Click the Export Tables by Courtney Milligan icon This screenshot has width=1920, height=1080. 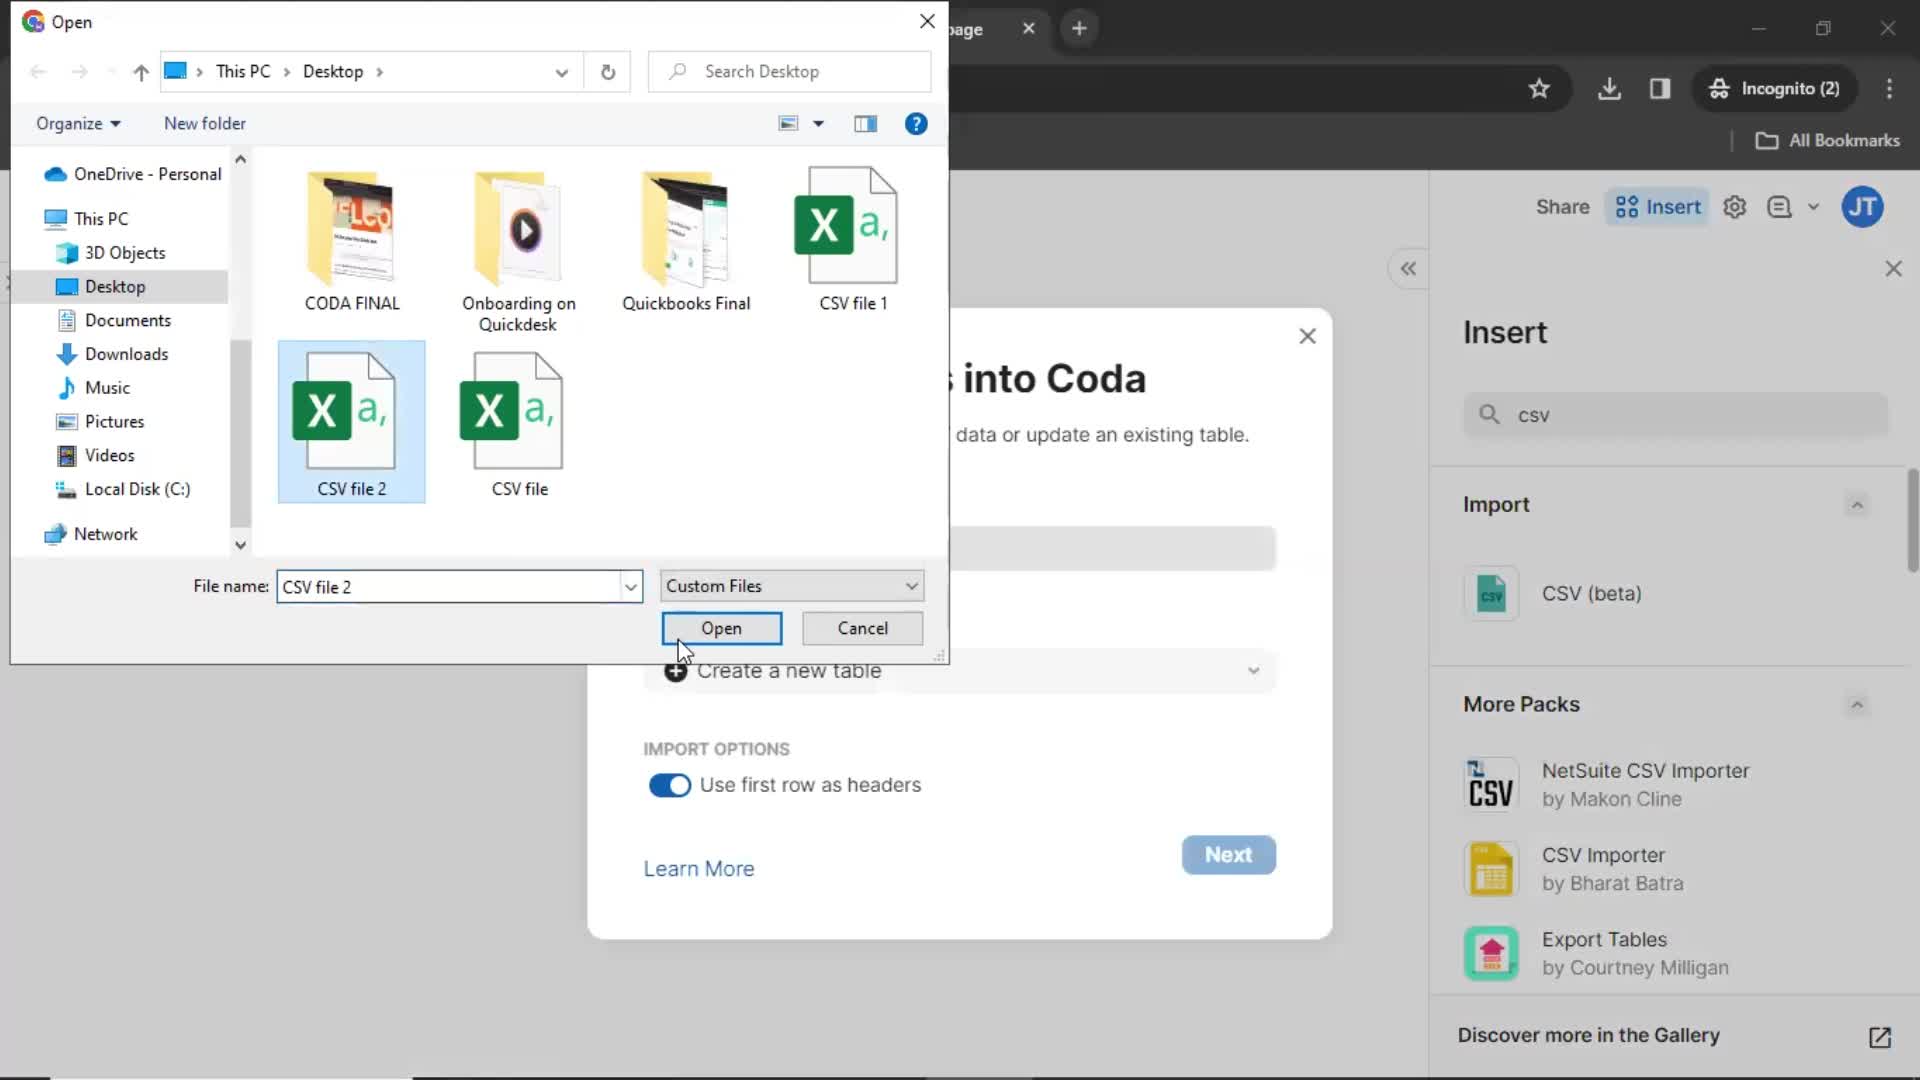click(1491, 953)
